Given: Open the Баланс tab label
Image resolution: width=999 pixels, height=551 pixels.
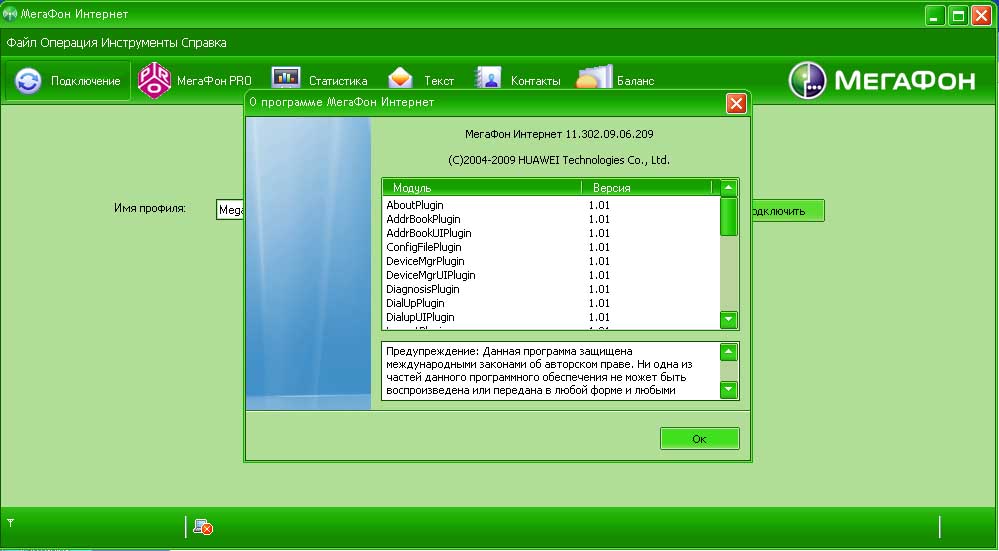Looking at the screenshot, I should (635, 81).
